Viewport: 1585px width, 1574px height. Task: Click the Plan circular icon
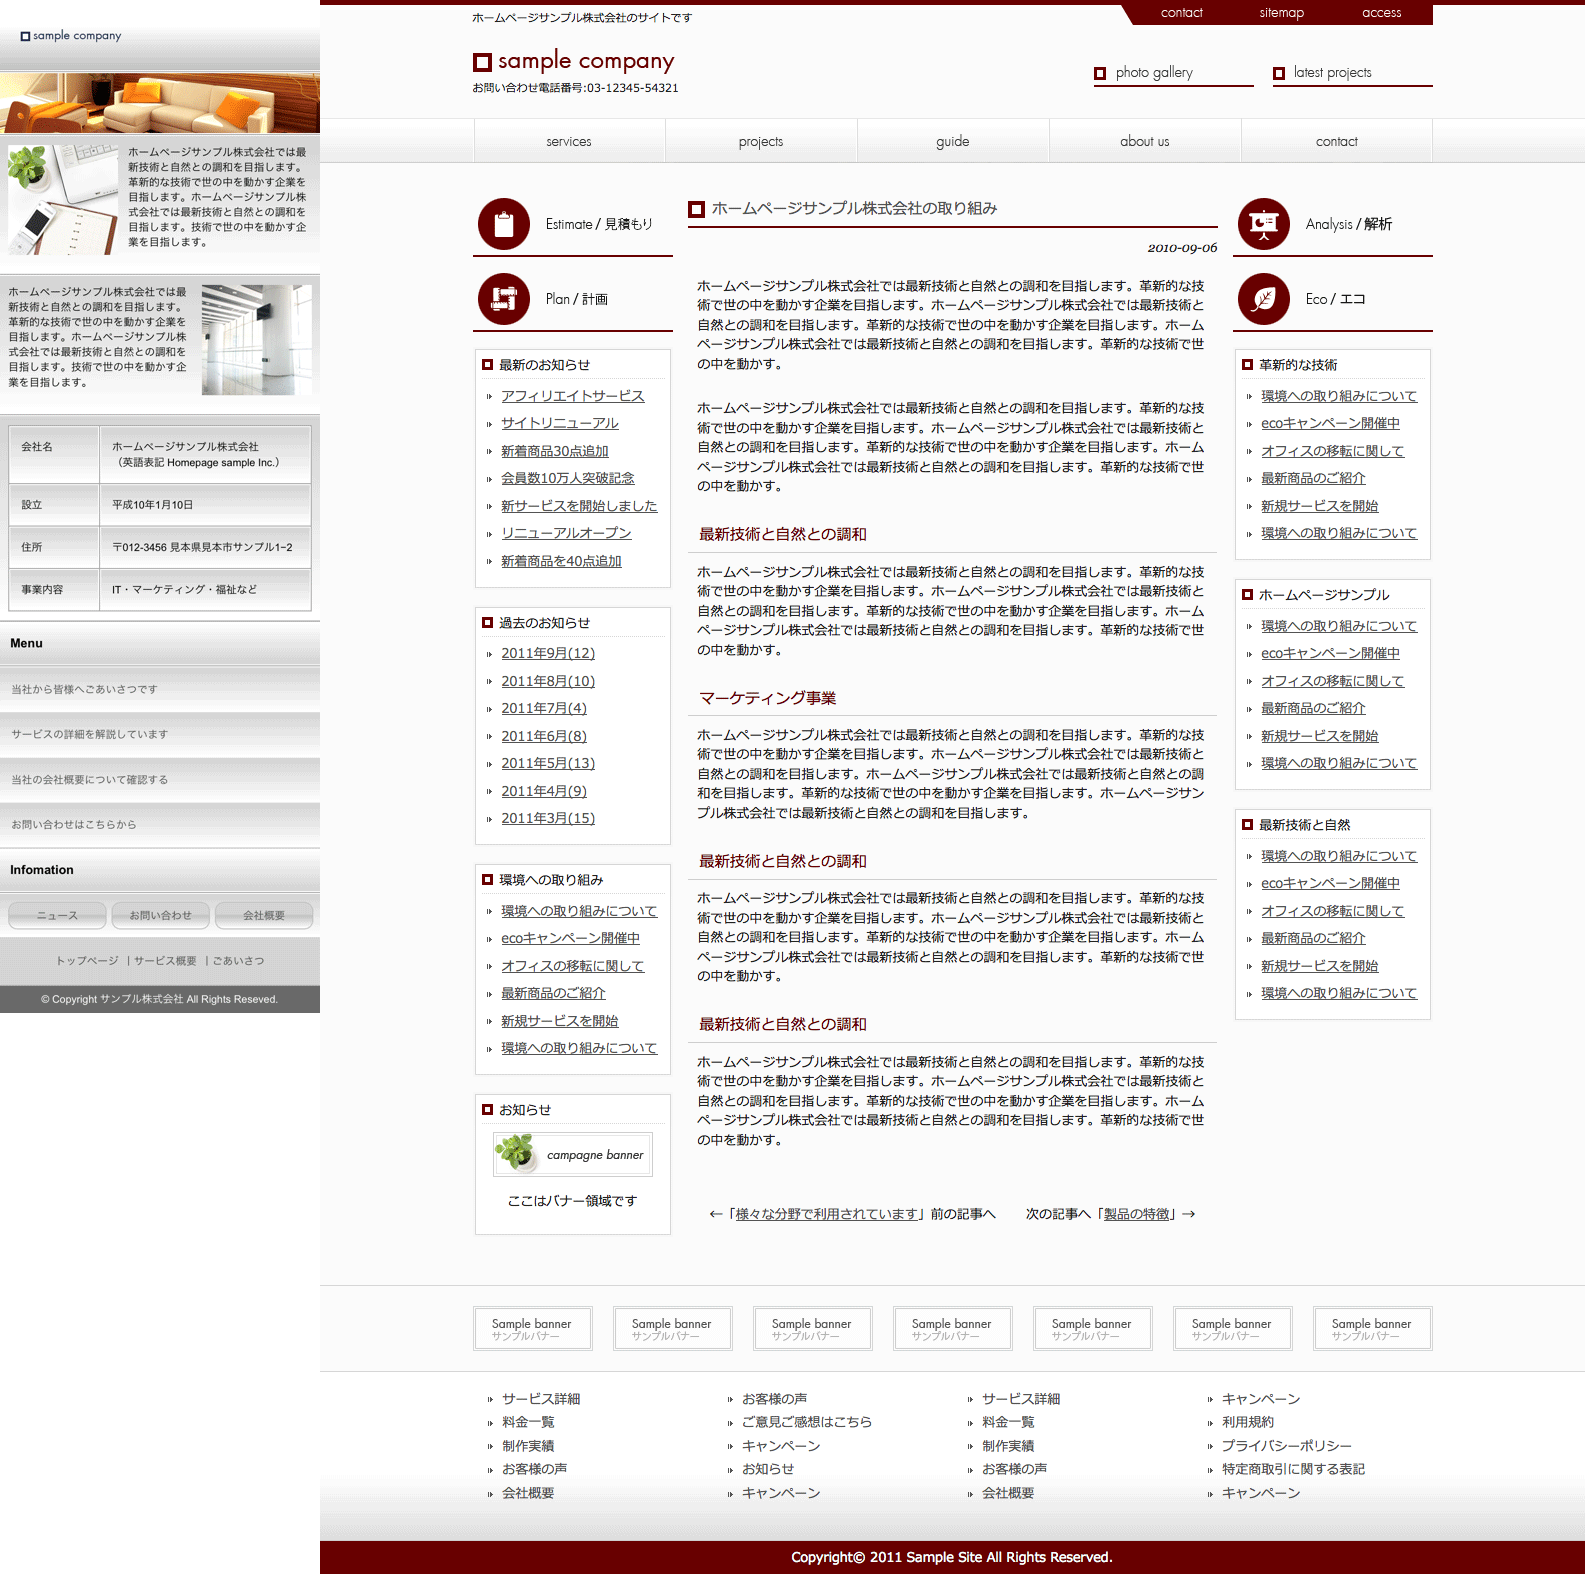pyautogui.click(x=504, y=299)
